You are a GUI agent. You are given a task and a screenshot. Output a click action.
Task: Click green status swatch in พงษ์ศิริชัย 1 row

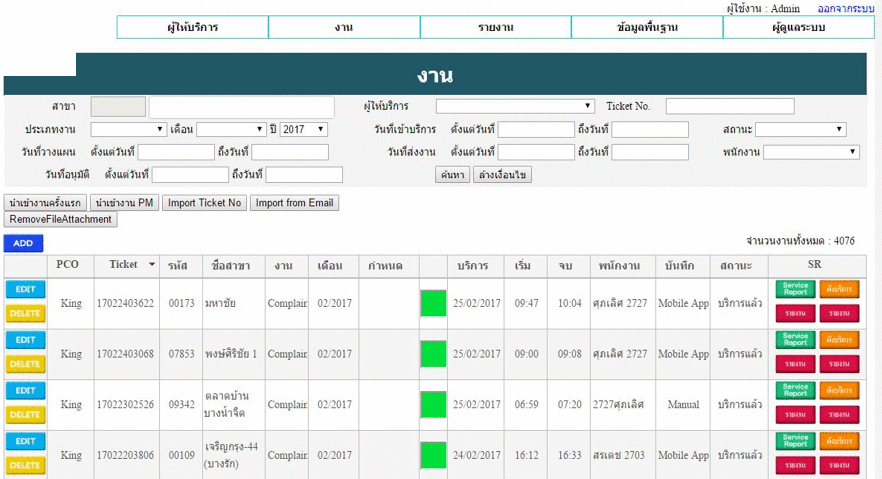(x=433, y=354)
